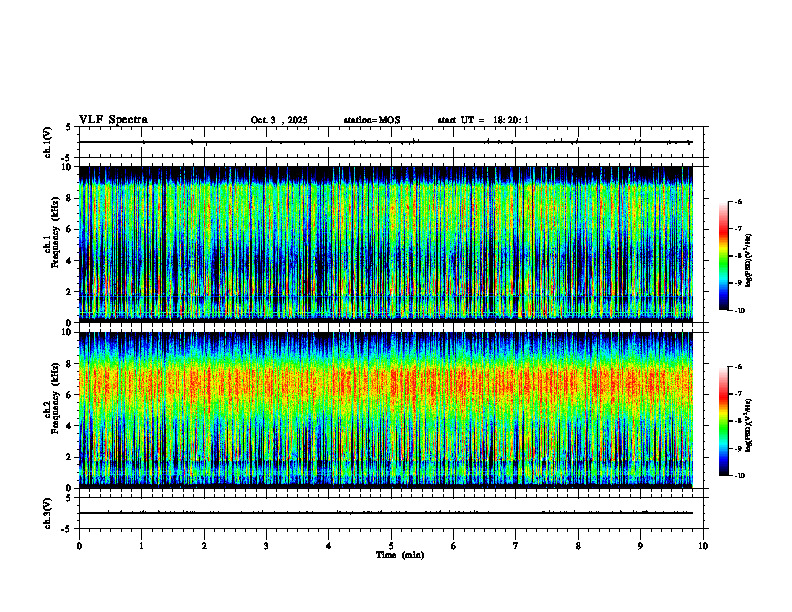Click the ch.1 spectrogram's 2 kHz tick label
The width and height of the screenshot is (792, 612).
pos(69,292)
